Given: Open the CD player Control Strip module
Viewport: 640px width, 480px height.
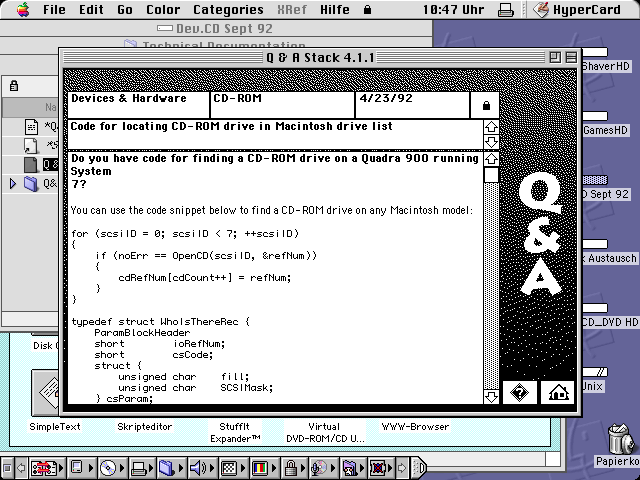Looking at the screenshot, I should point(112,468).
